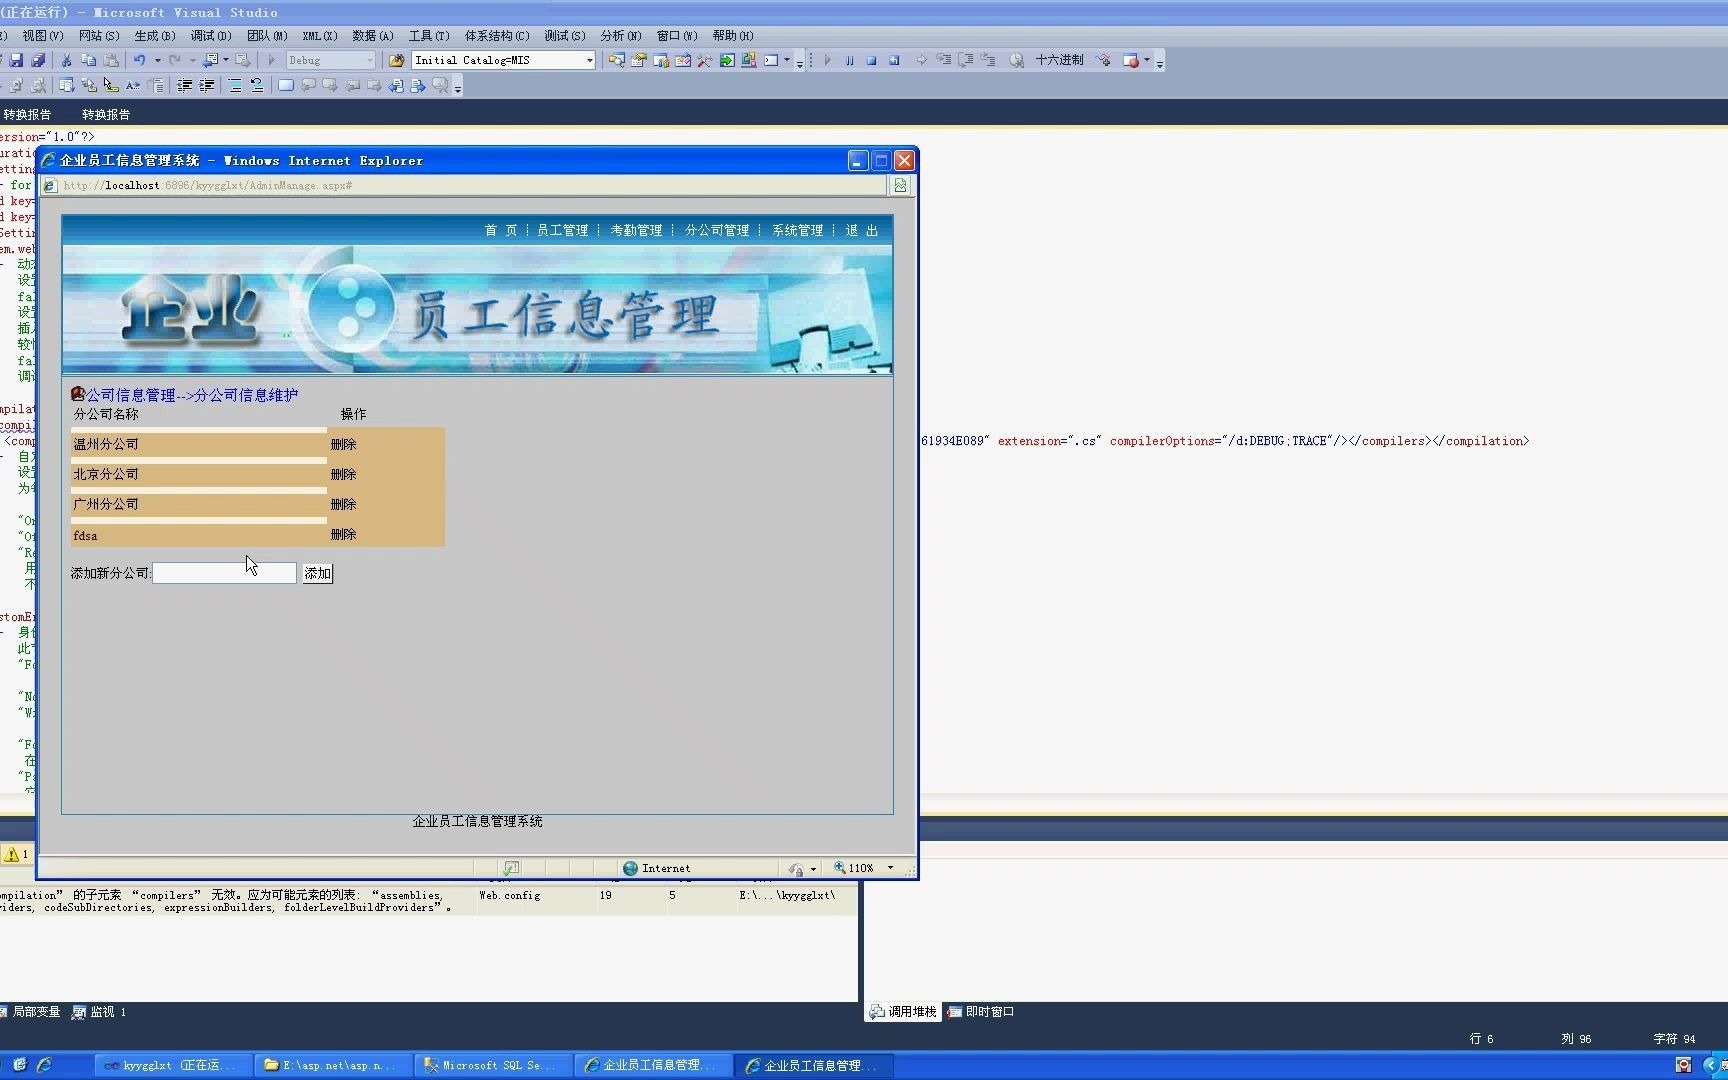Open the 帮助(H) menu
1728x1080 pixels.
(x=733, y=35)
